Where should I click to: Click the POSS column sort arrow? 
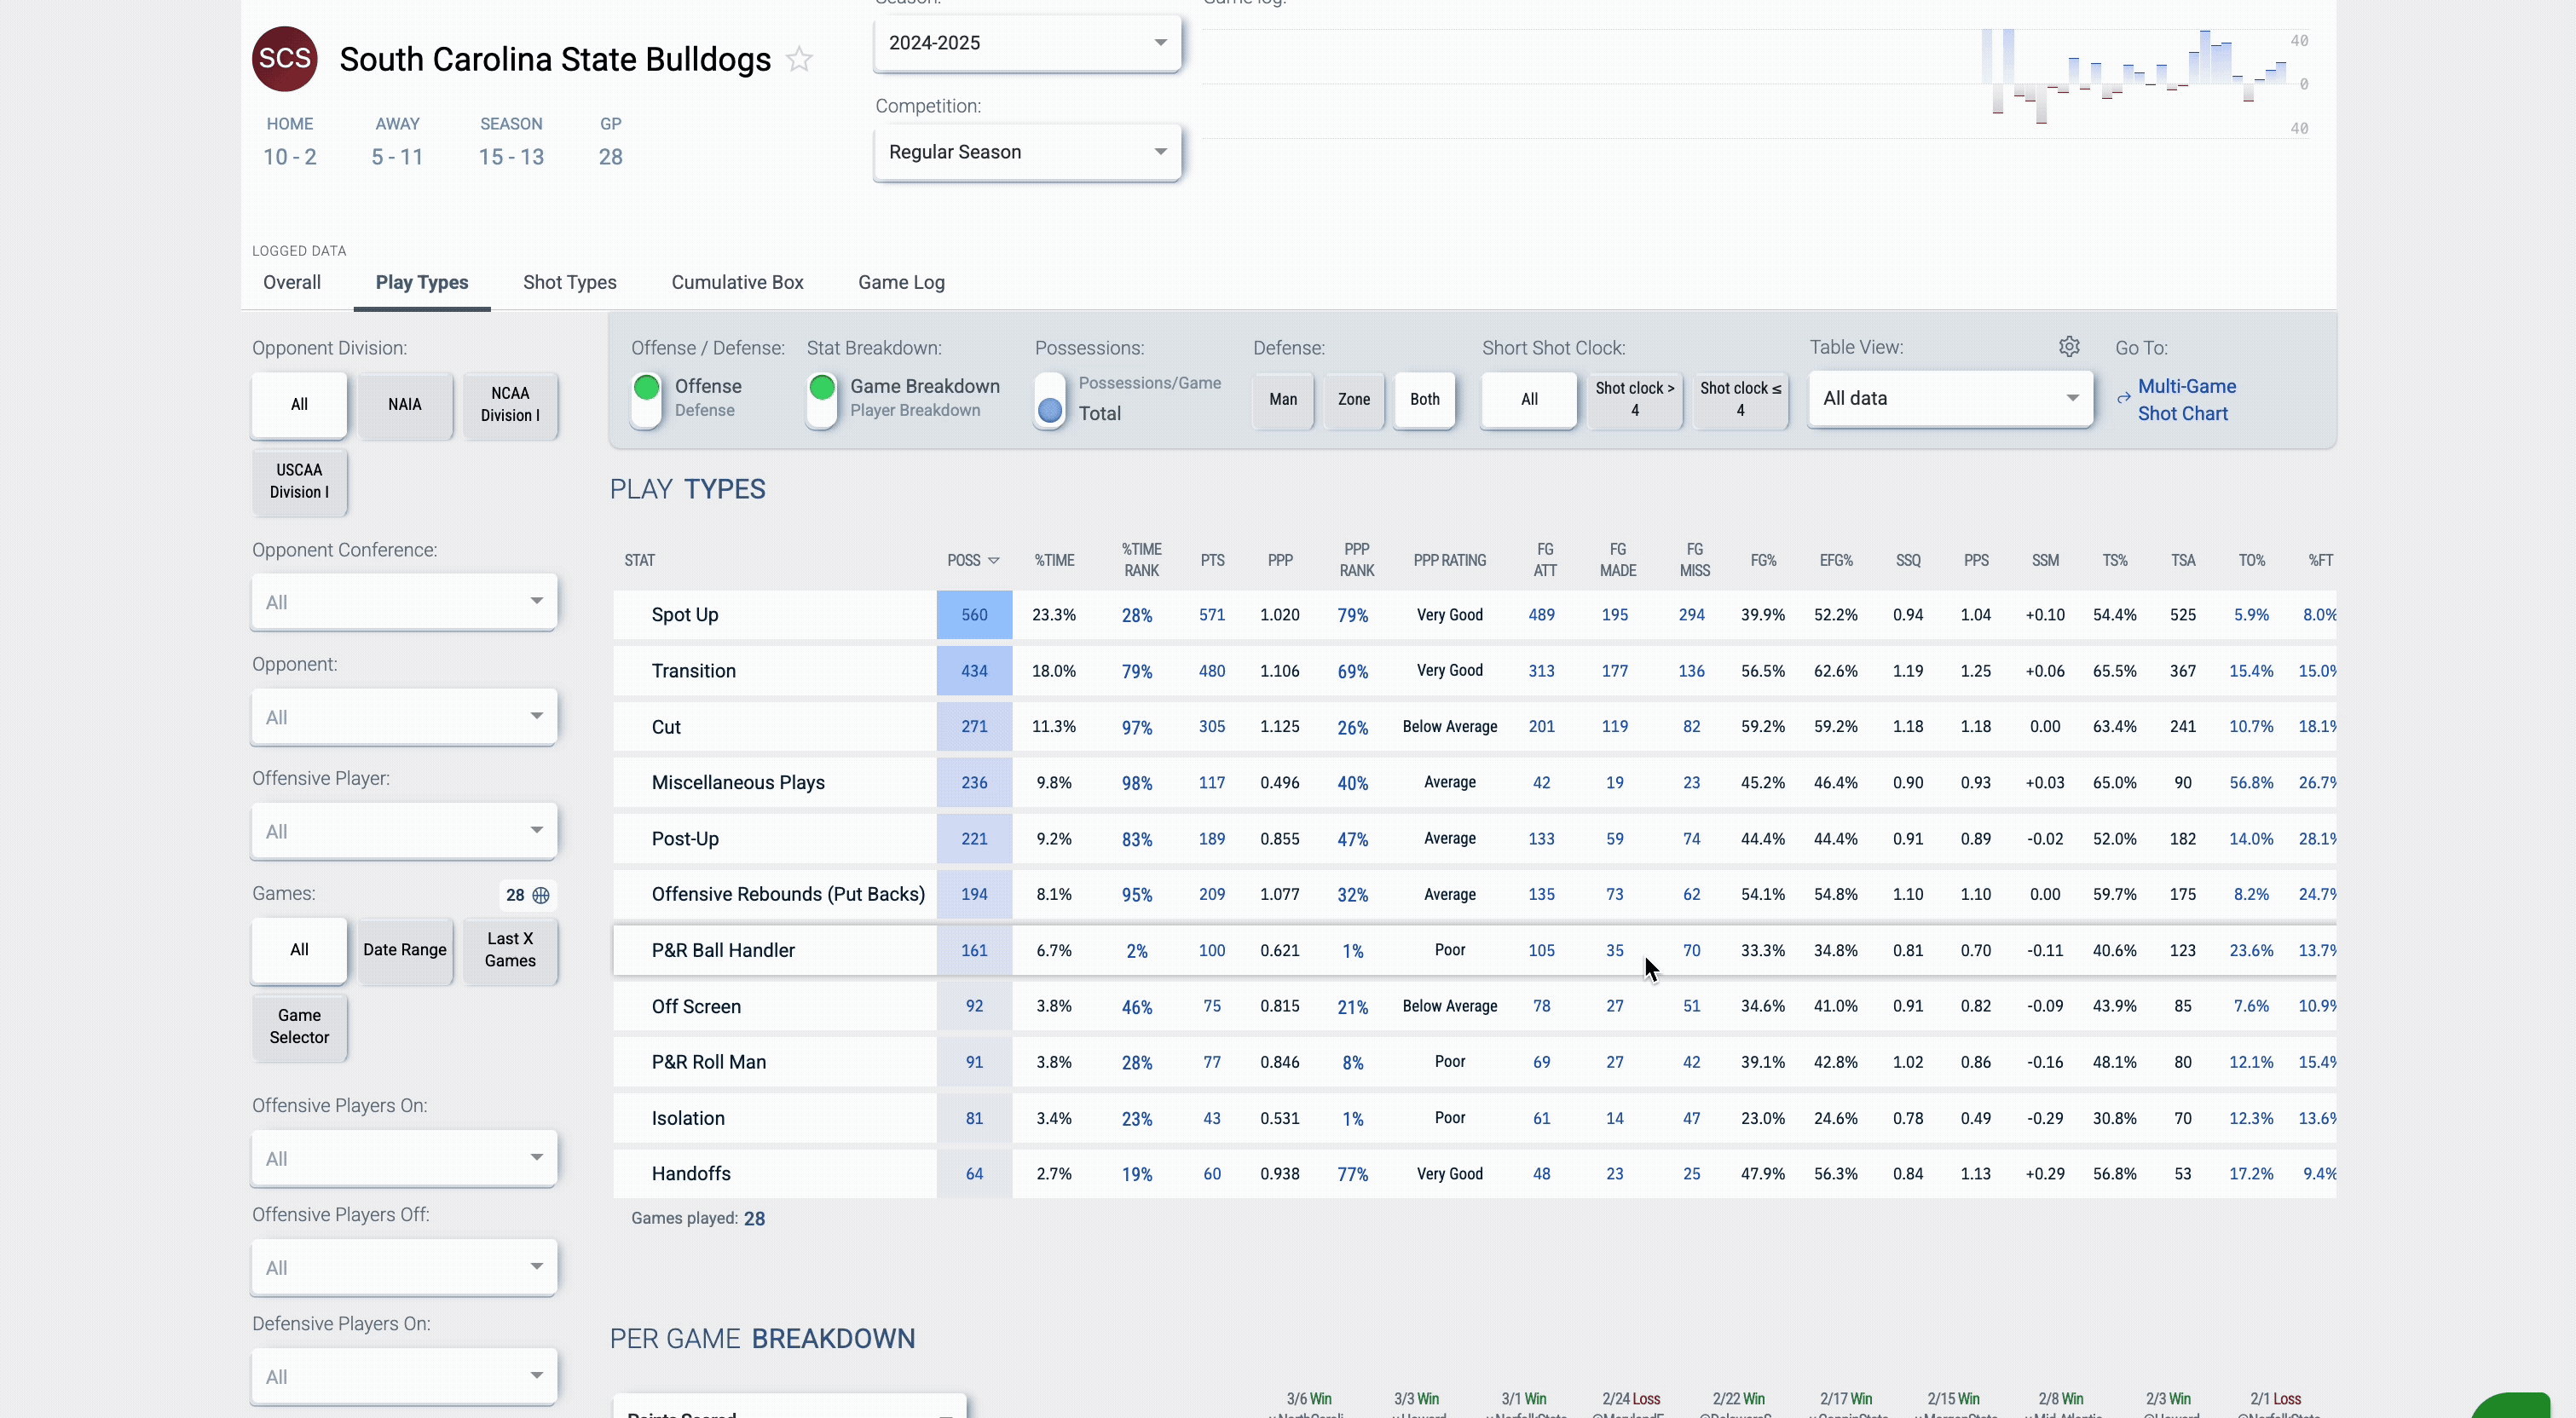[993, 561]
